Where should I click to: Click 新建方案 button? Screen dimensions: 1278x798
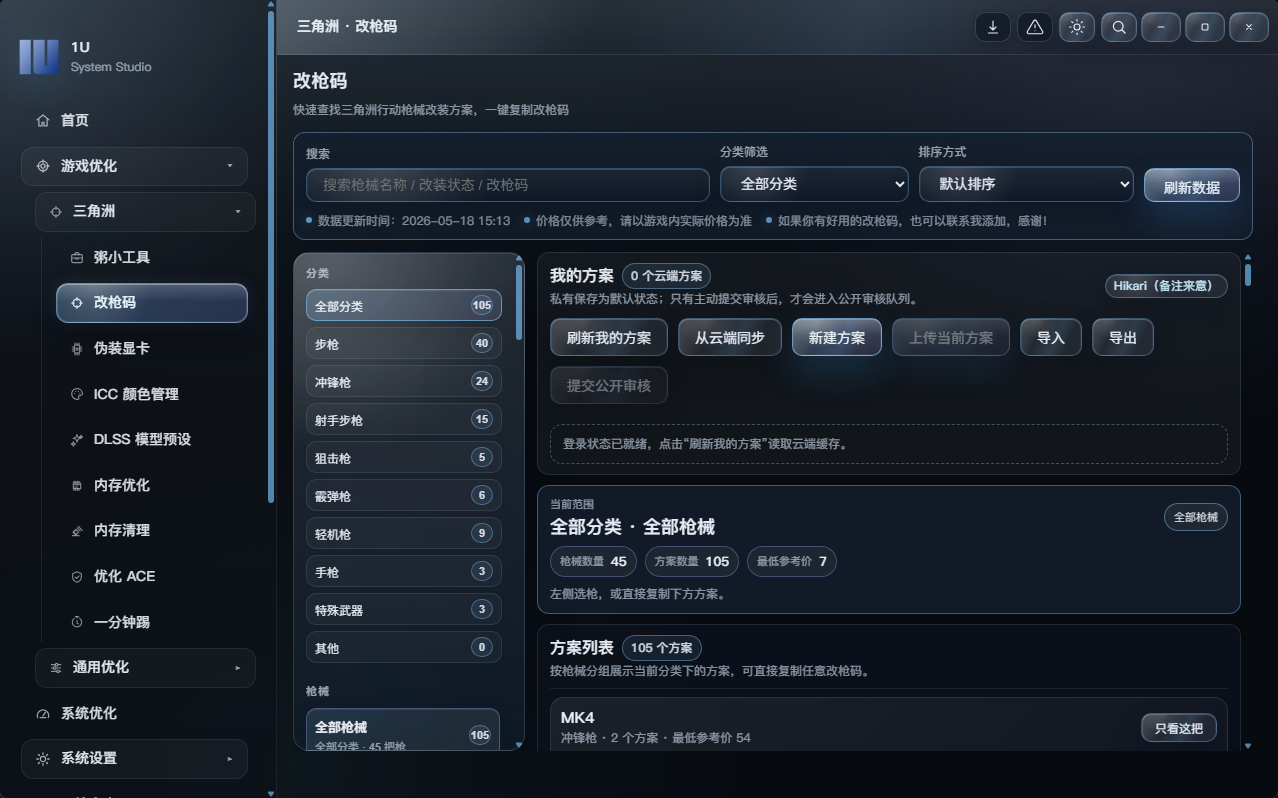click(x=837, y=337)
